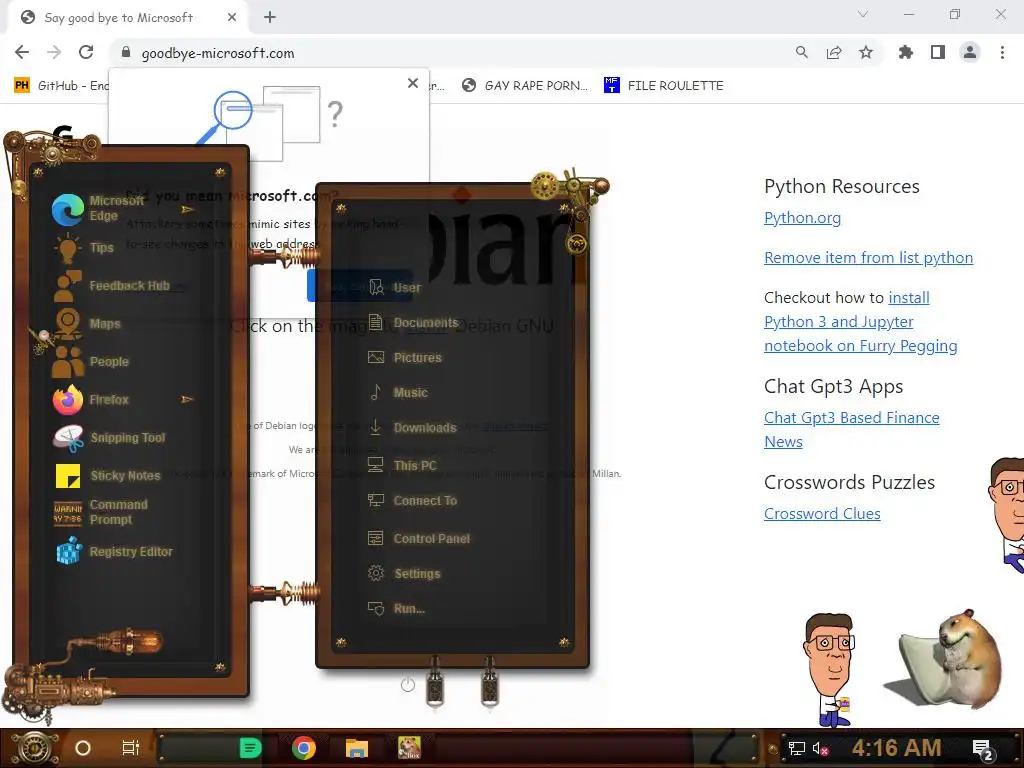Open GitHub bookmark in bookmarks bar

point(62,86)
